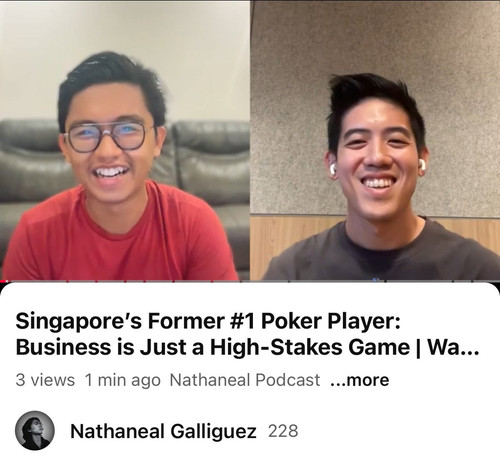The image size is (500, 456).
Task: Open Nathaneal Galliguez channel avatar
Action: [35, 430]
